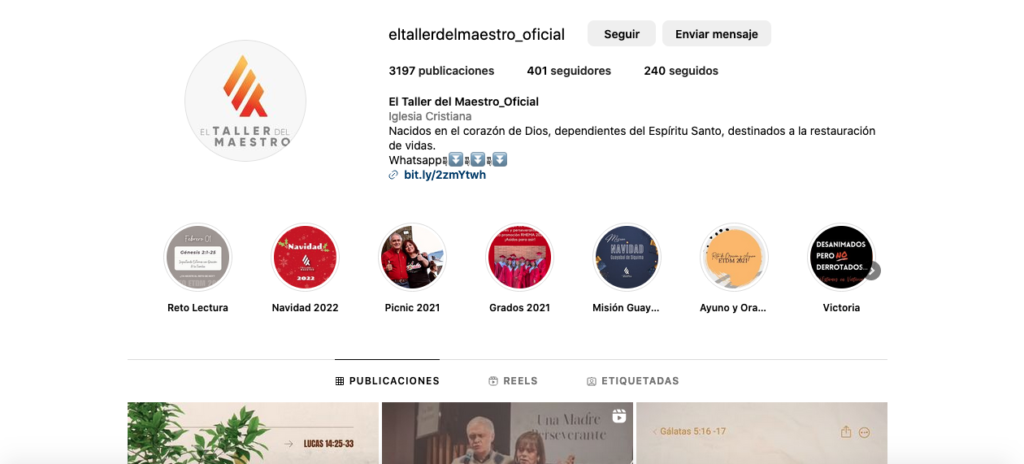Open the bit.ly/2zmYtwh bio link
The width and height of the screenshot is (1024, 464).
(x=445, y=175)
